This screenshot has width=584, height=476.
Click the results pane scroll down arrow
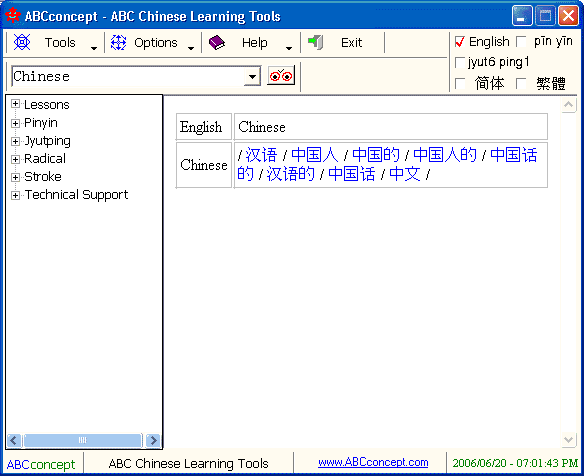568,440
